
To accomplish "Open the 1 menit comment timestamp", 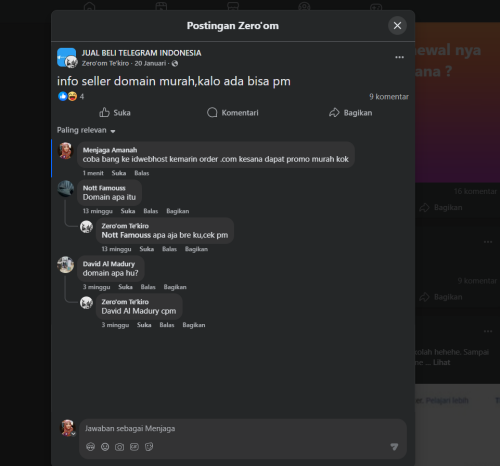I will pos(93,173).
